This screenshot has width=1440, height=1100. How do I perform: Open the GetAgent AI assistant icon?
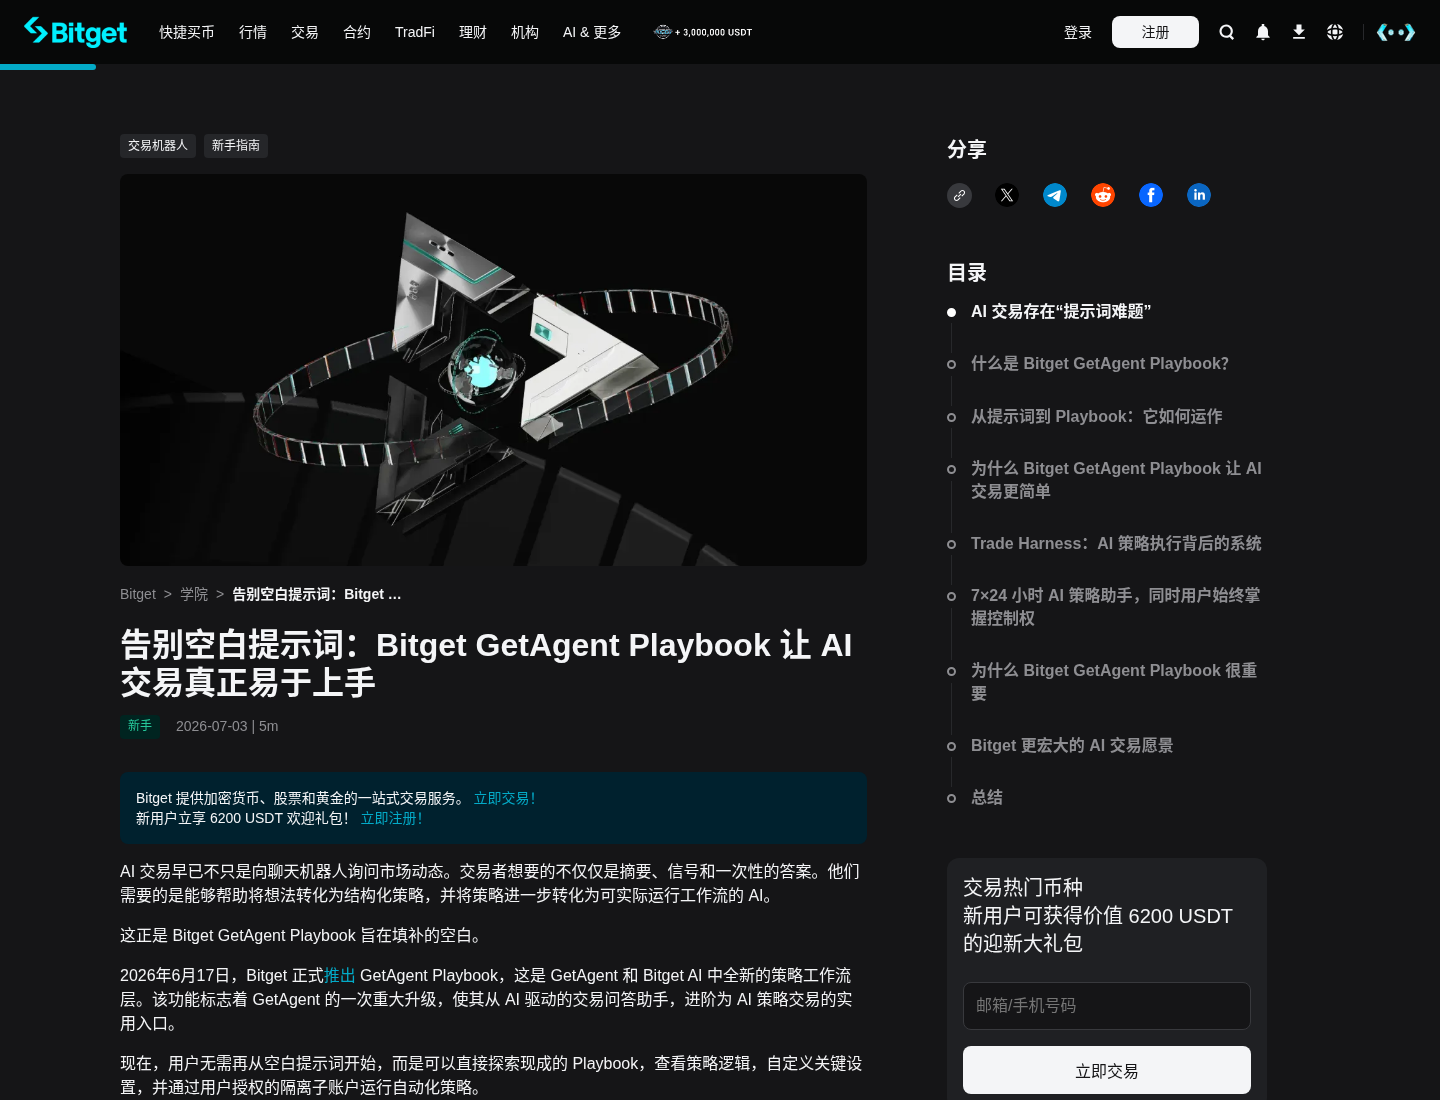1396,32
